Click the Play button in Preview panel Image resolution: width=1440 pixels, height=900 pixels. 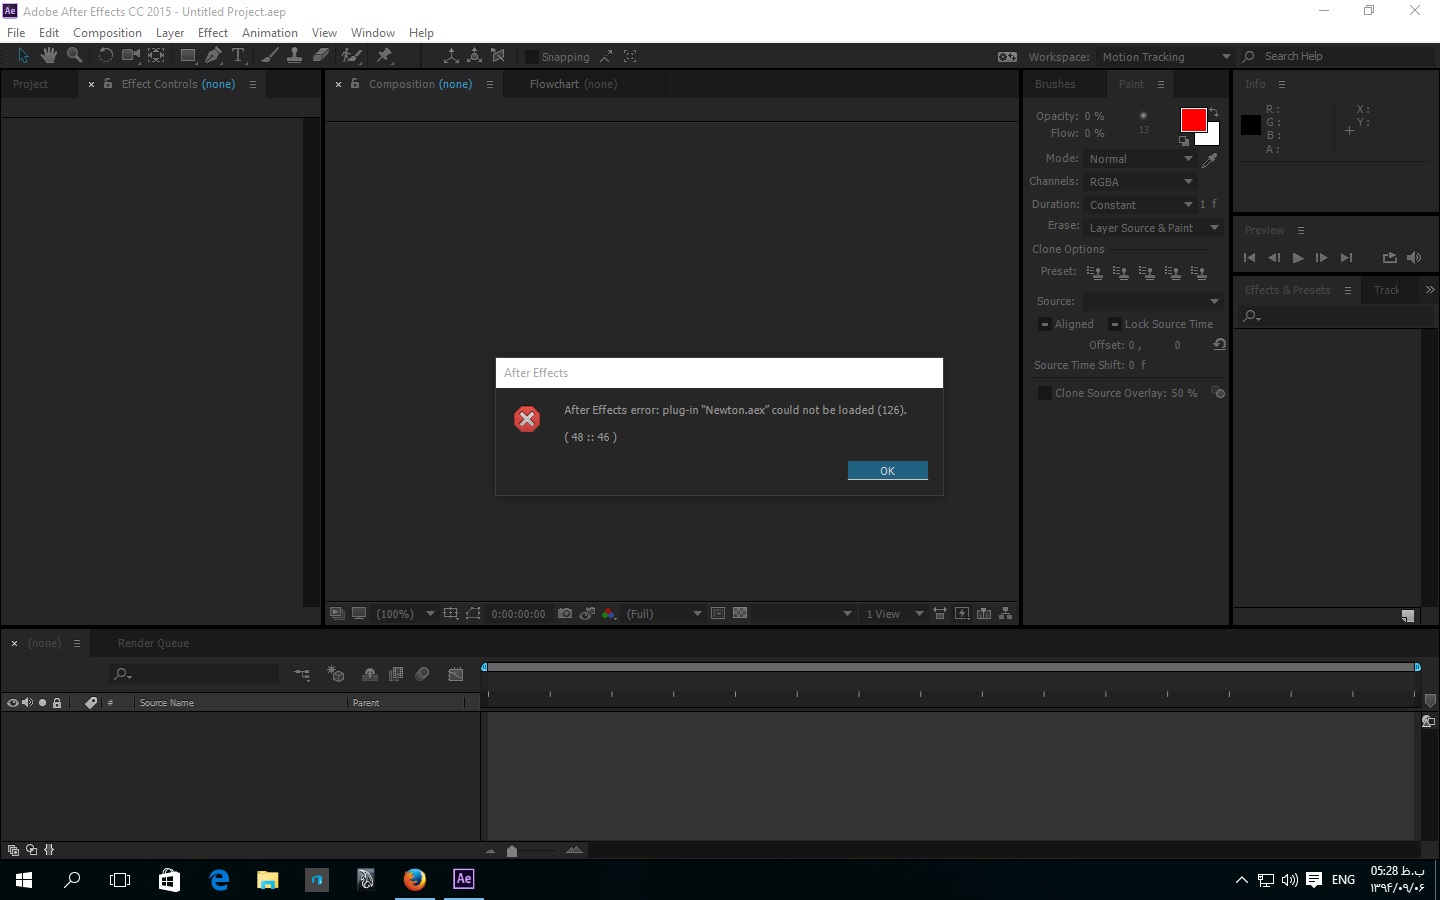1298,258
